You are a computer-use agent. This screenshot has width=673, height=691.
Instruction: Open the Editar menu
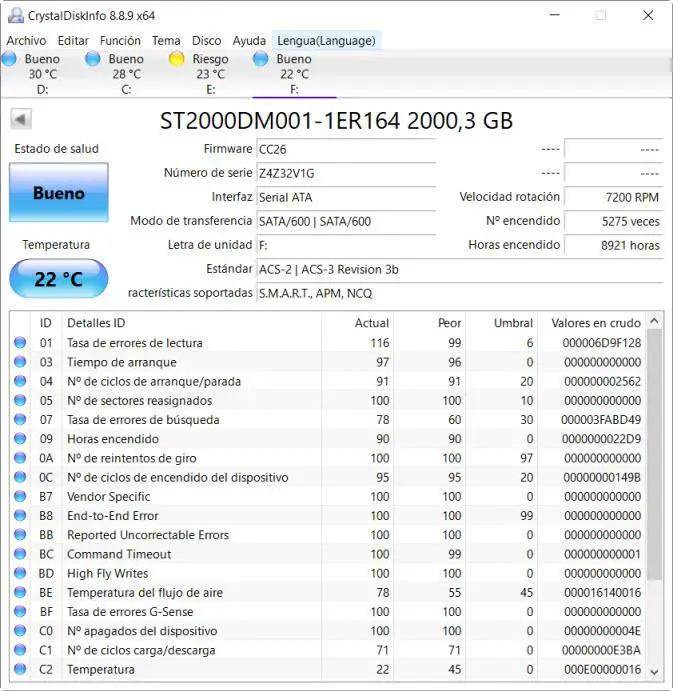coord(73,41)
